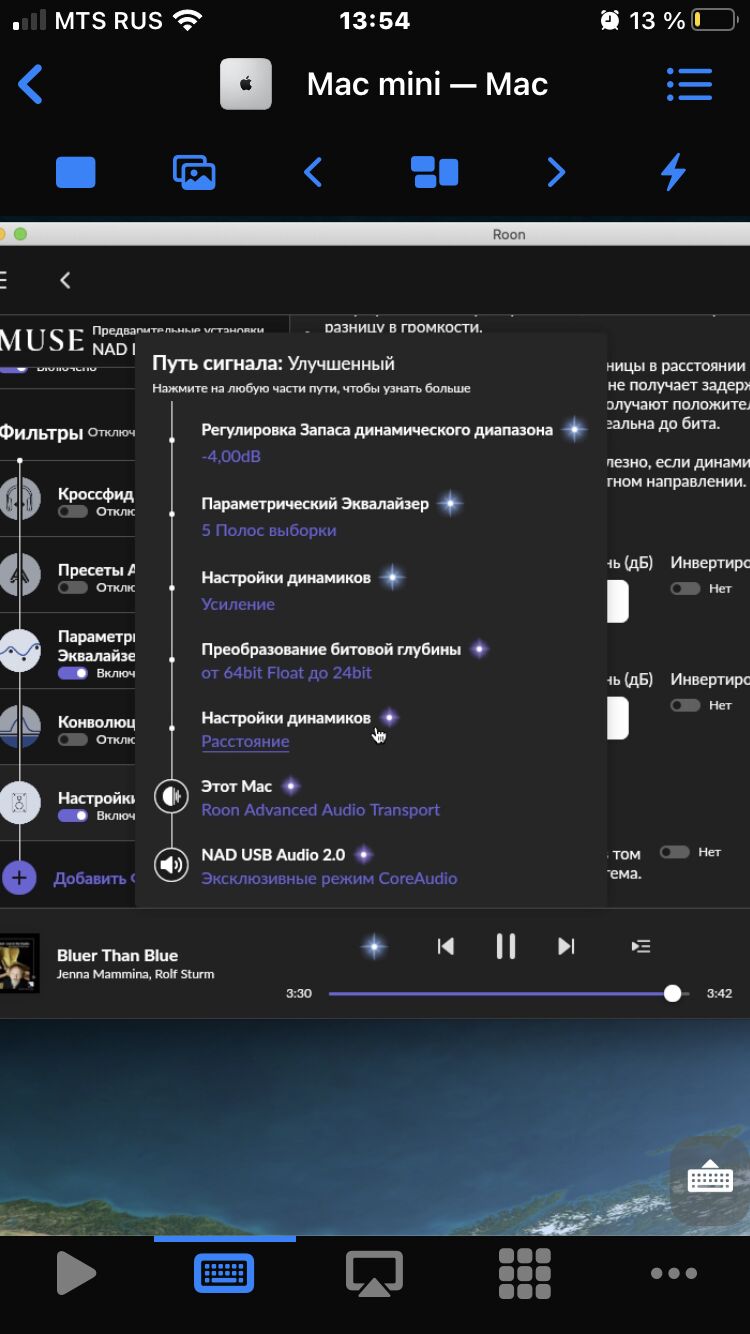The height and width of the screenshot is (1334, 750).
Task: Select the Кроссфид headphones filter icon
Action: click(19, 497)
